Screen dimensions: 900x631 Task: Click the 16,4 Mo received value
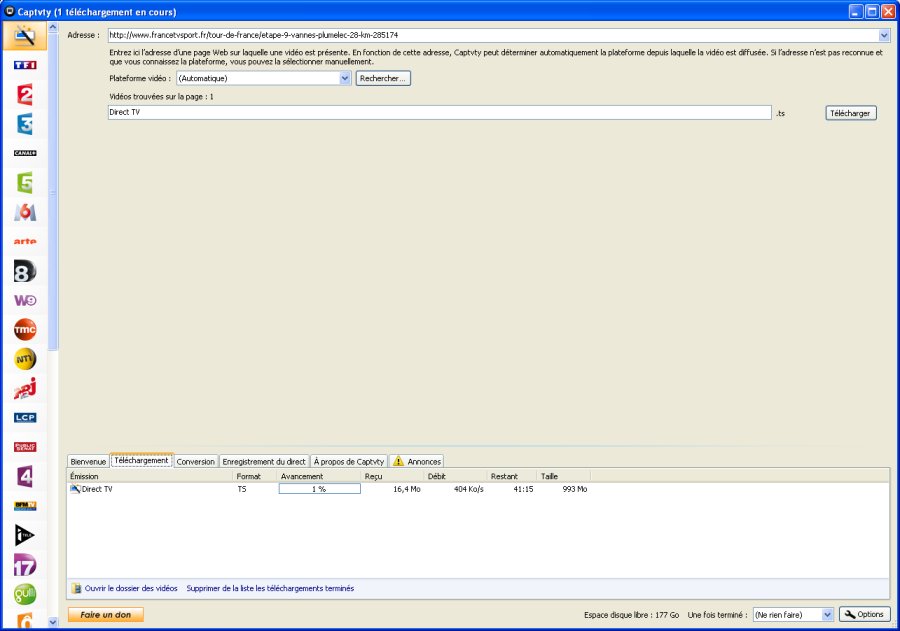pos(407,489)
